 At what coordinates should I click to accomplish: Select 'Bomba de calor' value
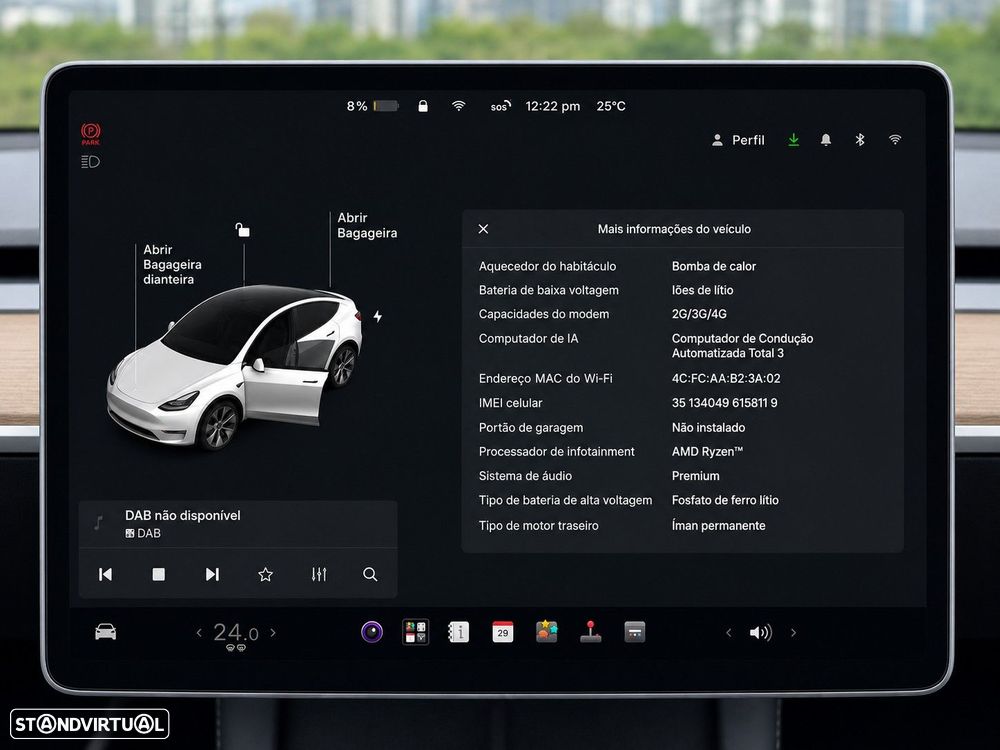tap(714, 266)
